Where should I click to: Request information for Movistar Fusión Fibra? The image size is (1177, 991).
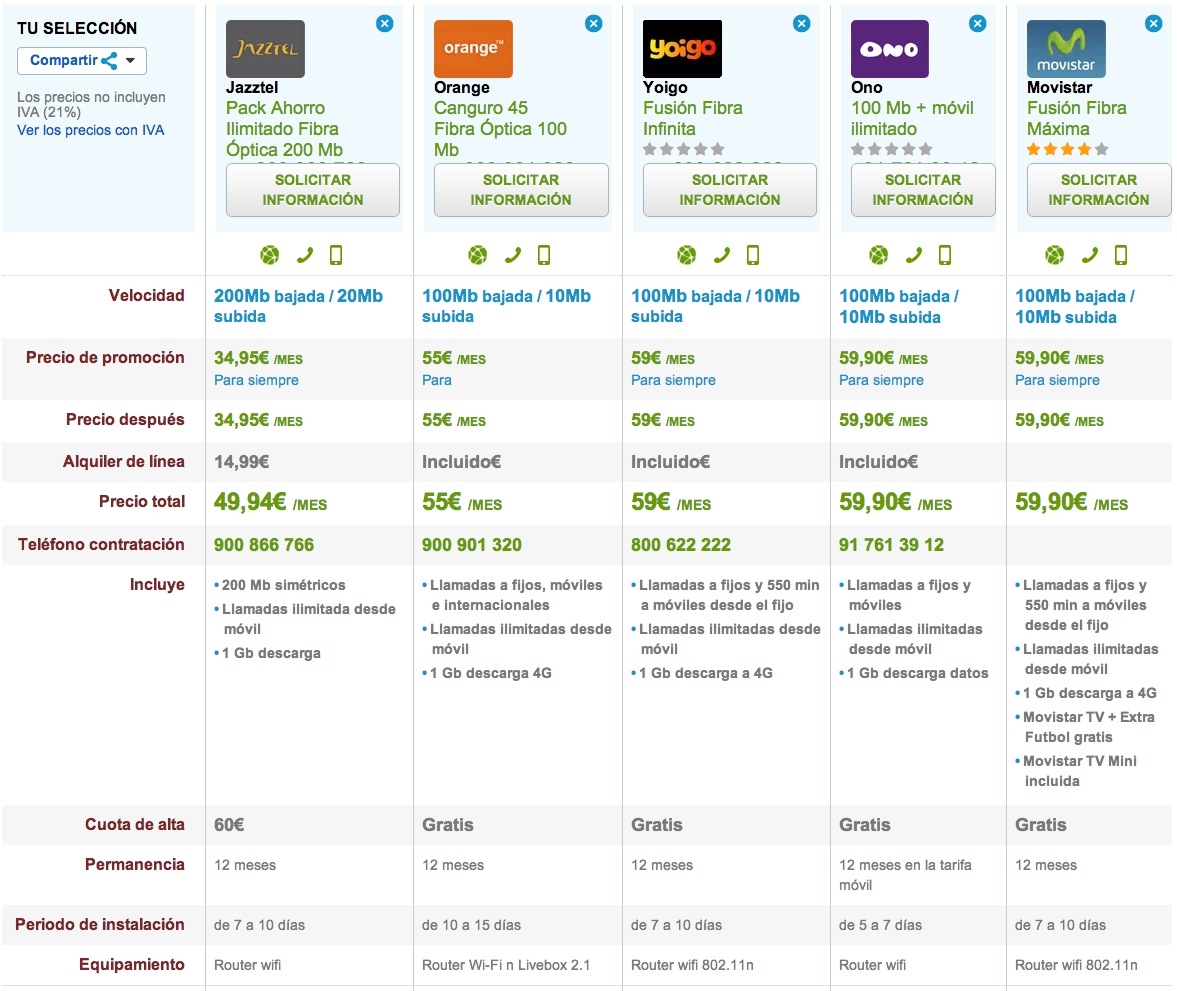[1099, 190]
